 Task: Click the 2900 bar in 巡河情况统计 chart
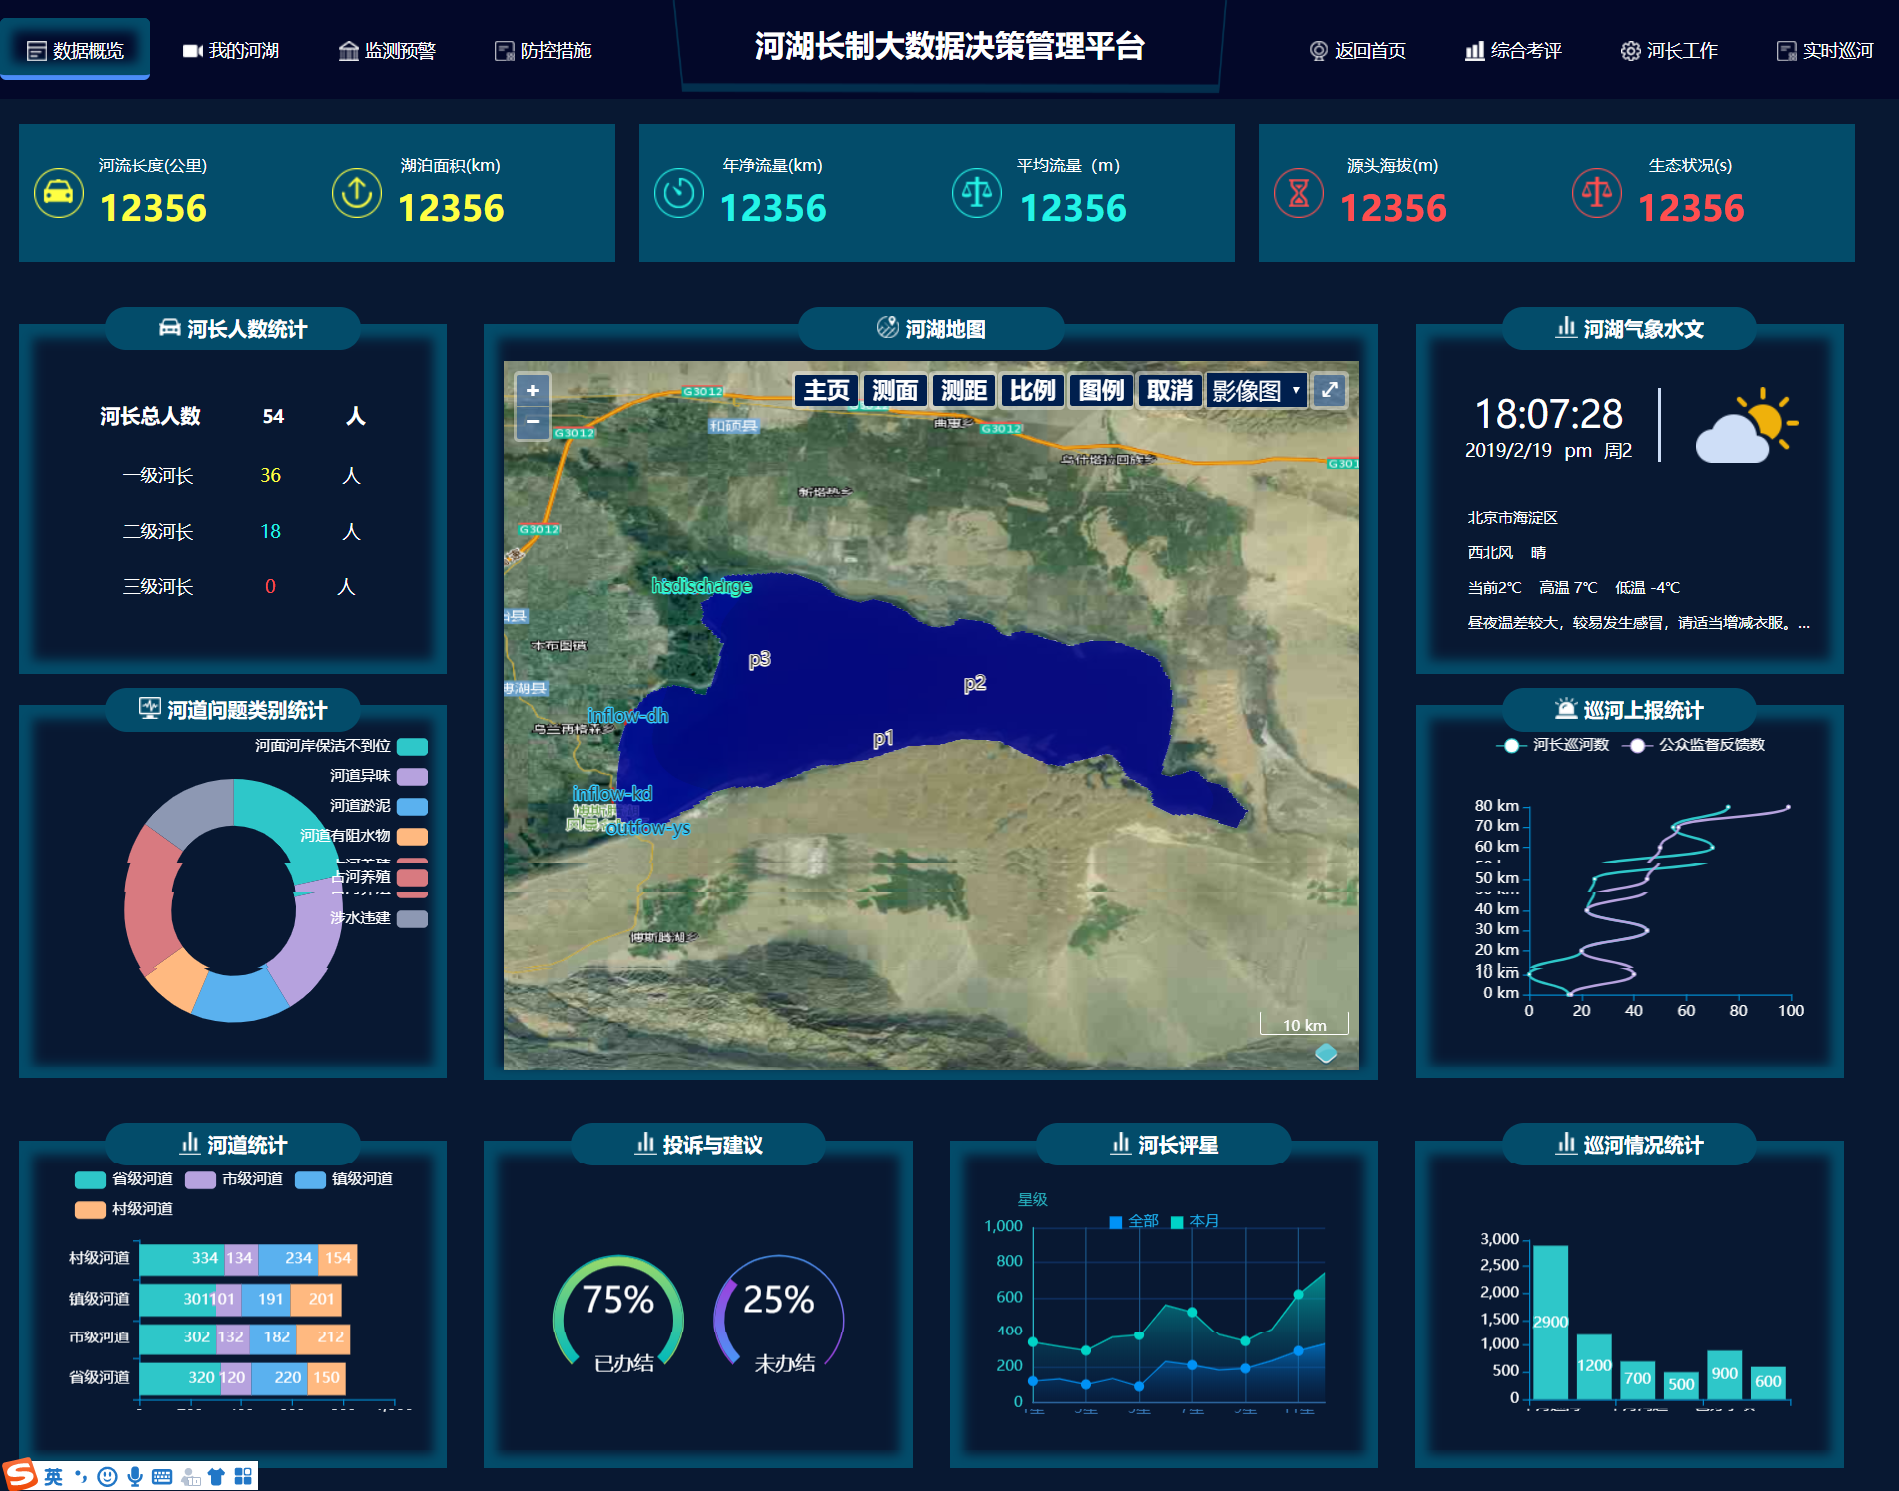(1550, 1321)
